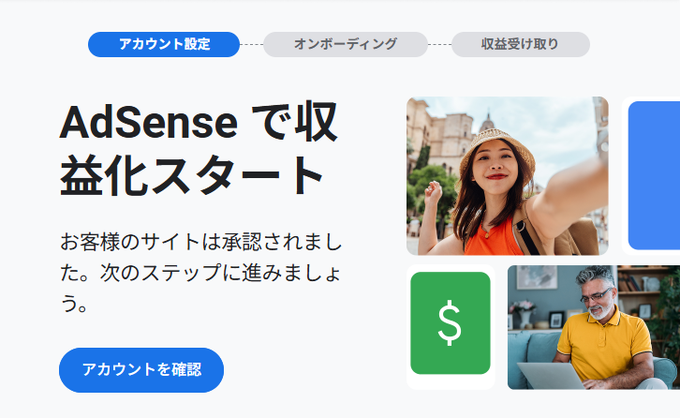The height and width of the screenshot is (418, 680).
Task: Click the silver laptop in the man's photo
Action: [x=550, y=376]
